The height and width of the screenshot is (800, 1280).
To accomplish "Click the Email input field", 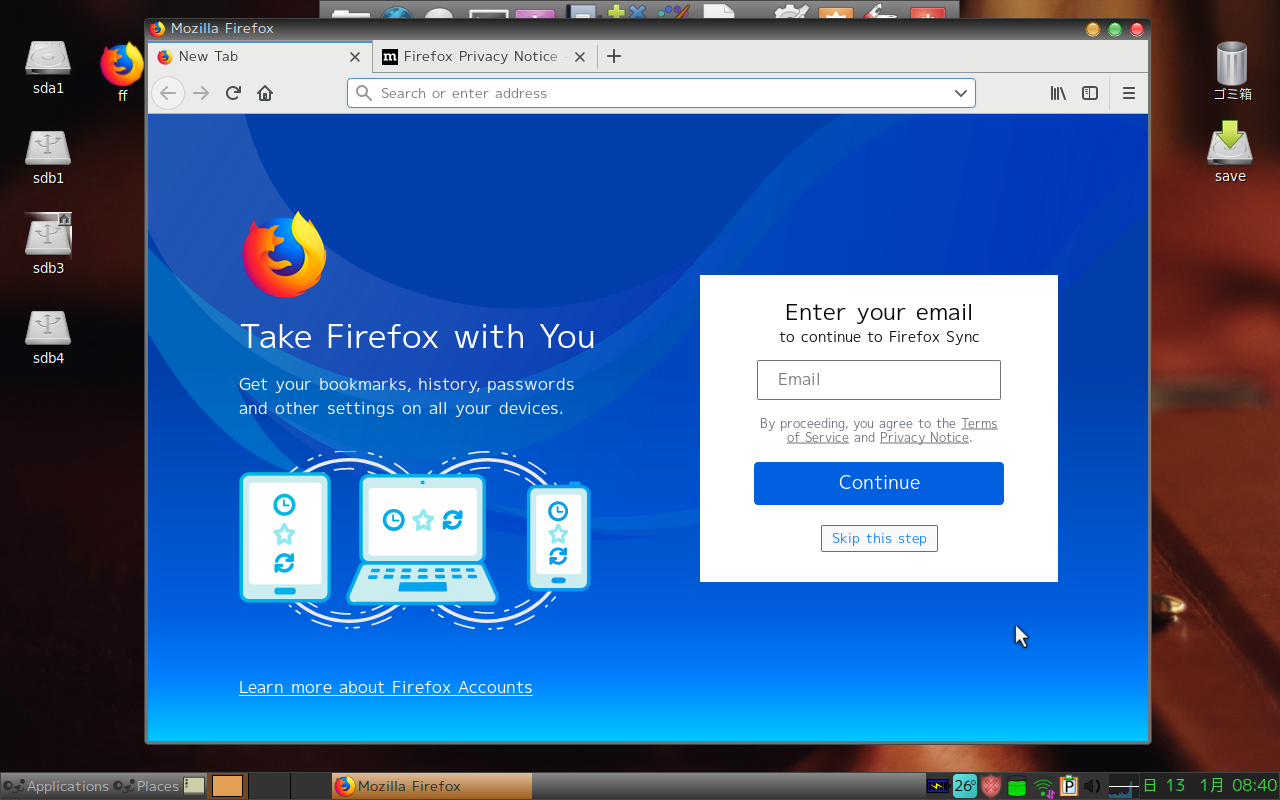I will [879, 380].
